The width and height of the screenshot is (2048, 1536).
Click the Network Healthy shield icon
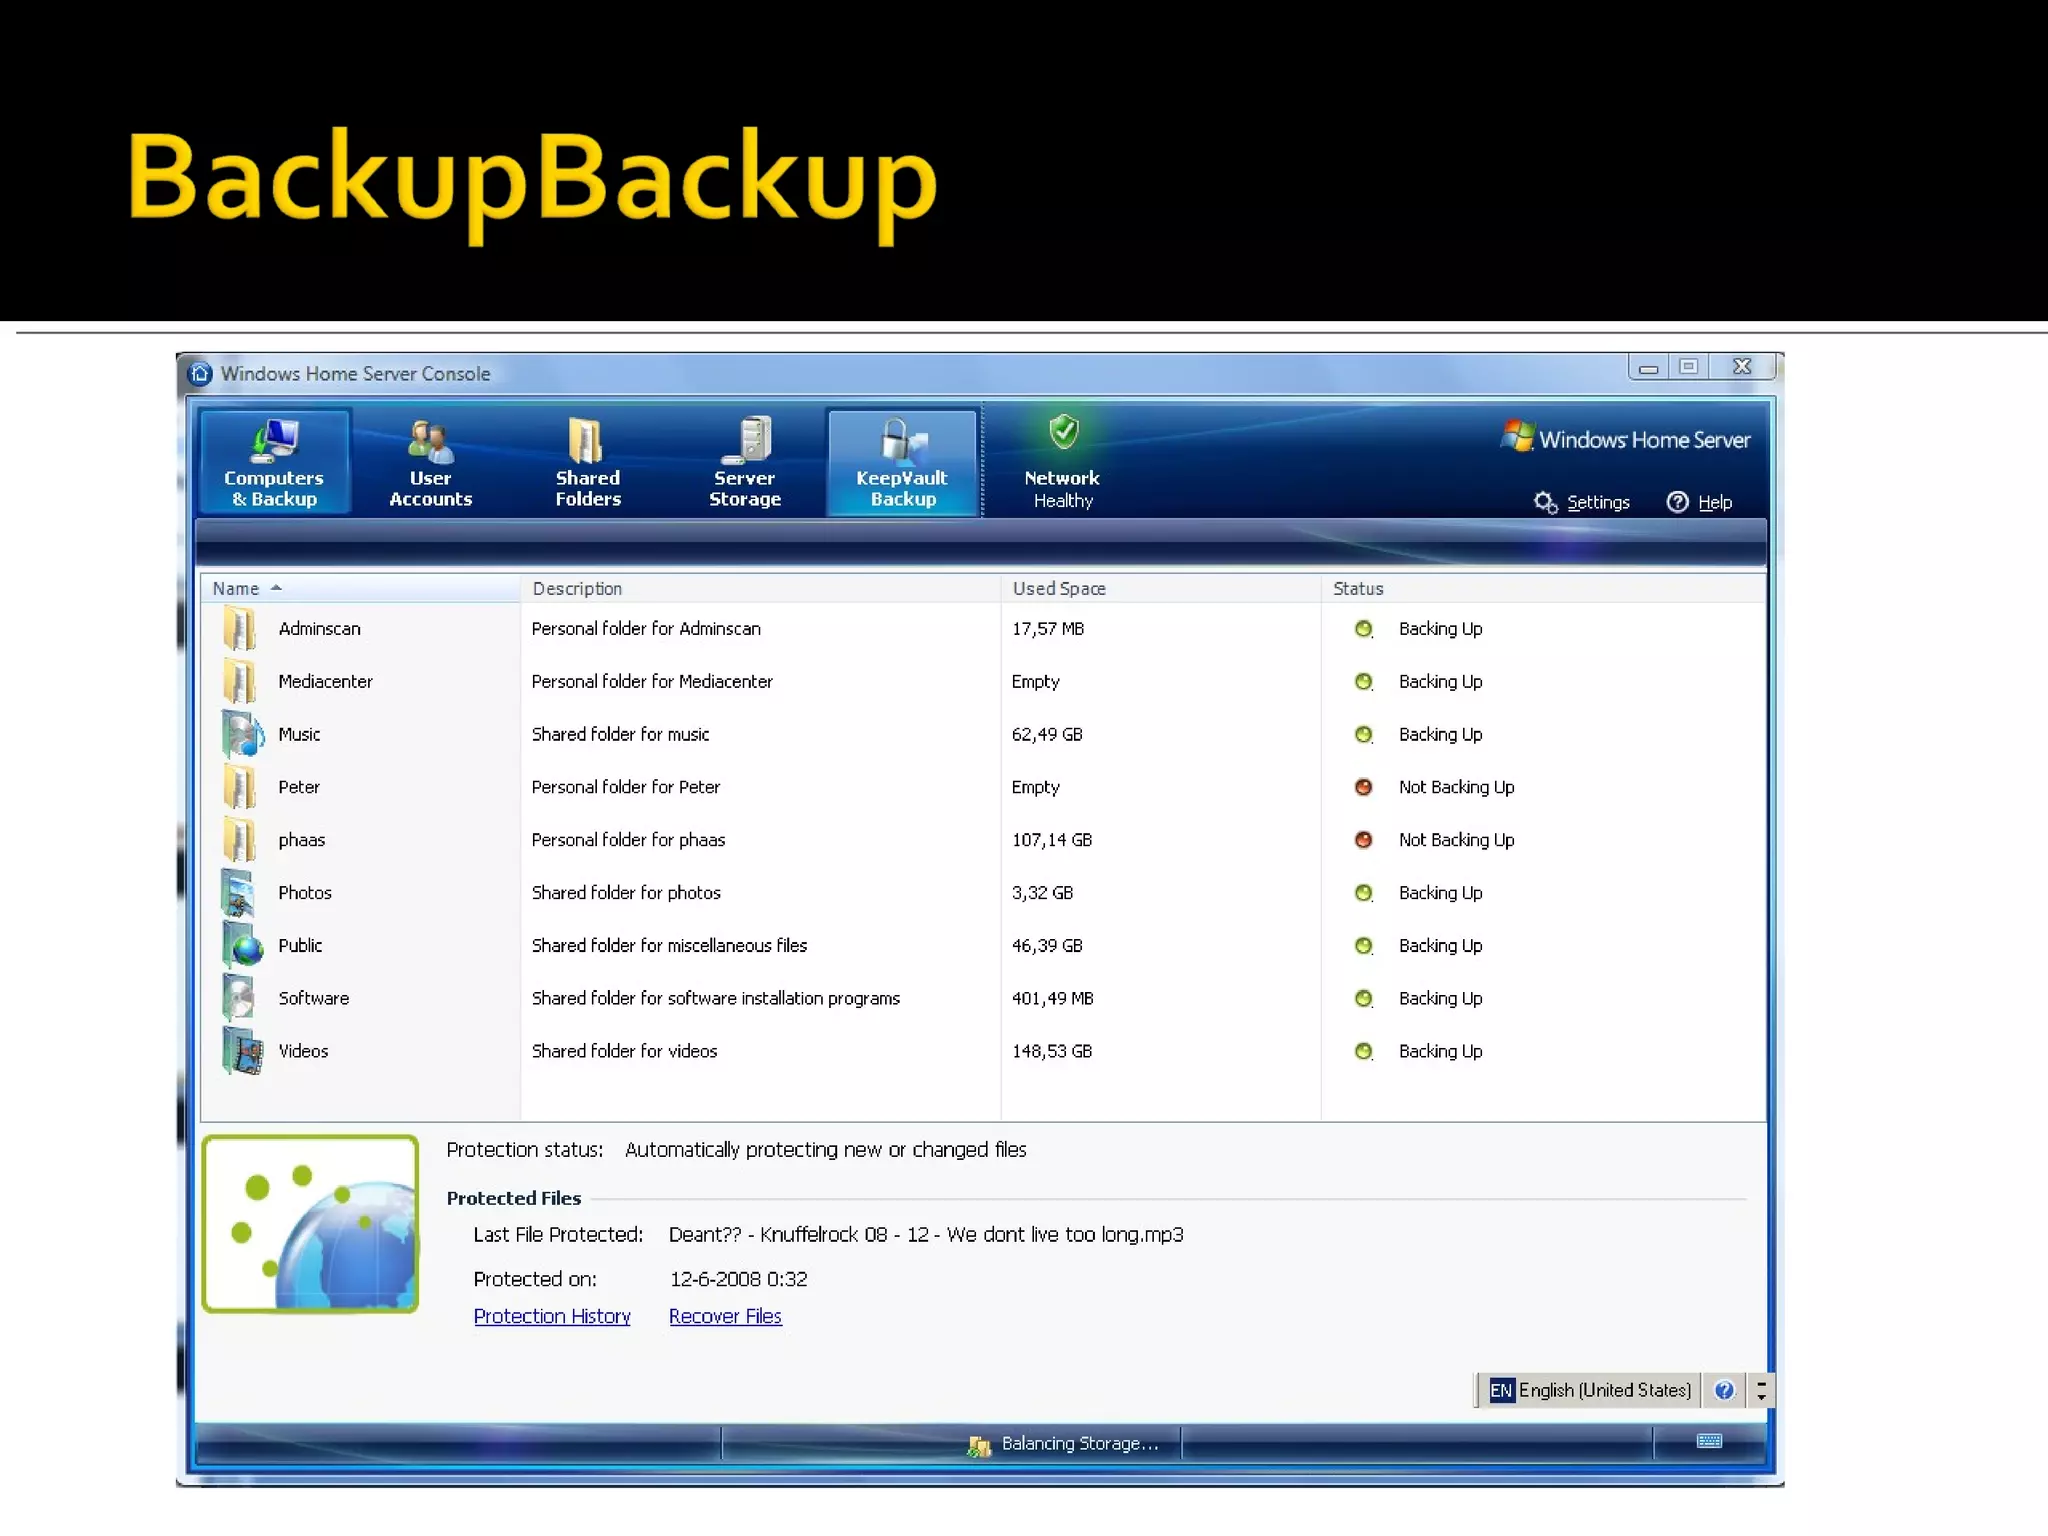[1063, 433]
